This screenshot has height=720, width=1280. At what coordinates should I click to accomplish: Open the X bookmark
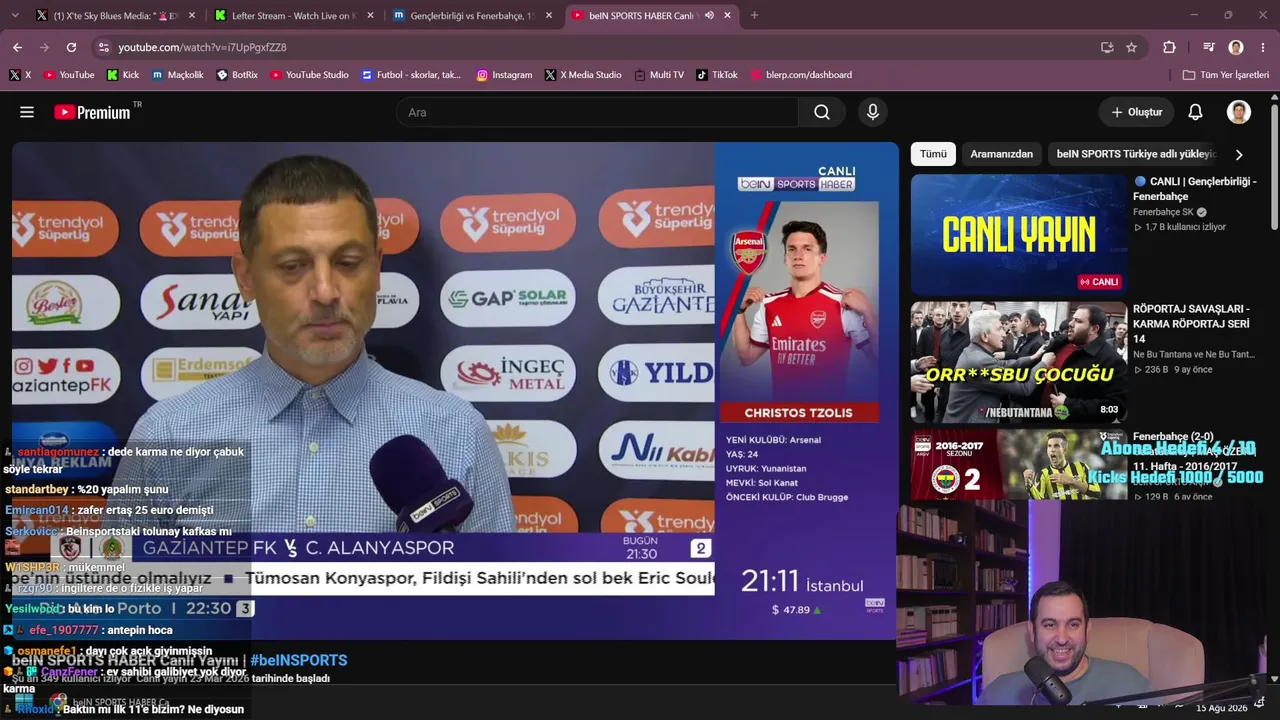tap(20, 75)
